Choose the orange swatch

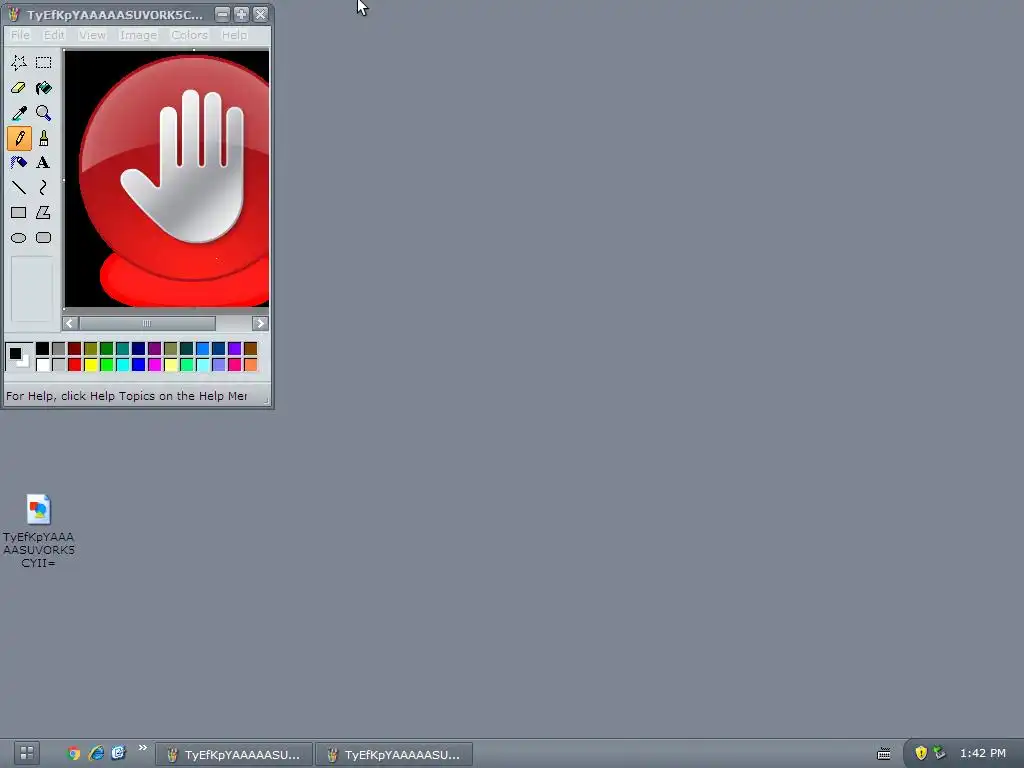[251, 364]
